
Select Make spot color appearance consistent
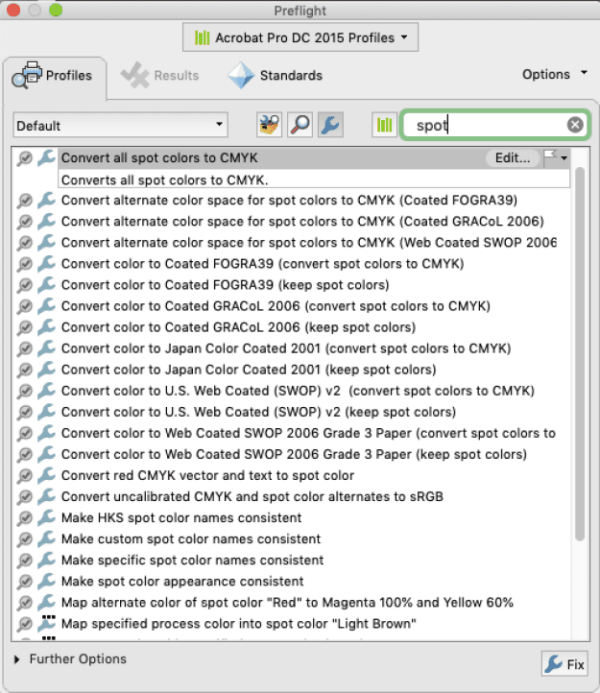[182, 581]
